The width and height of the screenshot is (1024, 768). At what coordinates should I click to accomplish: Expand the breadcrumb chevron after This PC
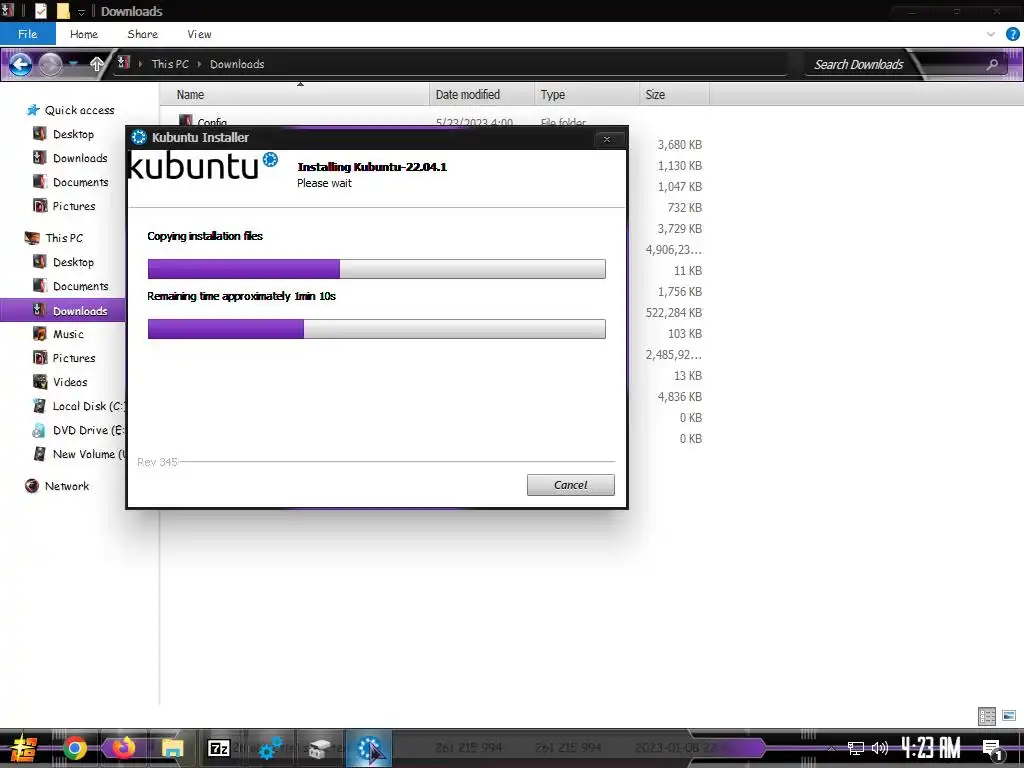pyautogui.click(x=199, y=64)
